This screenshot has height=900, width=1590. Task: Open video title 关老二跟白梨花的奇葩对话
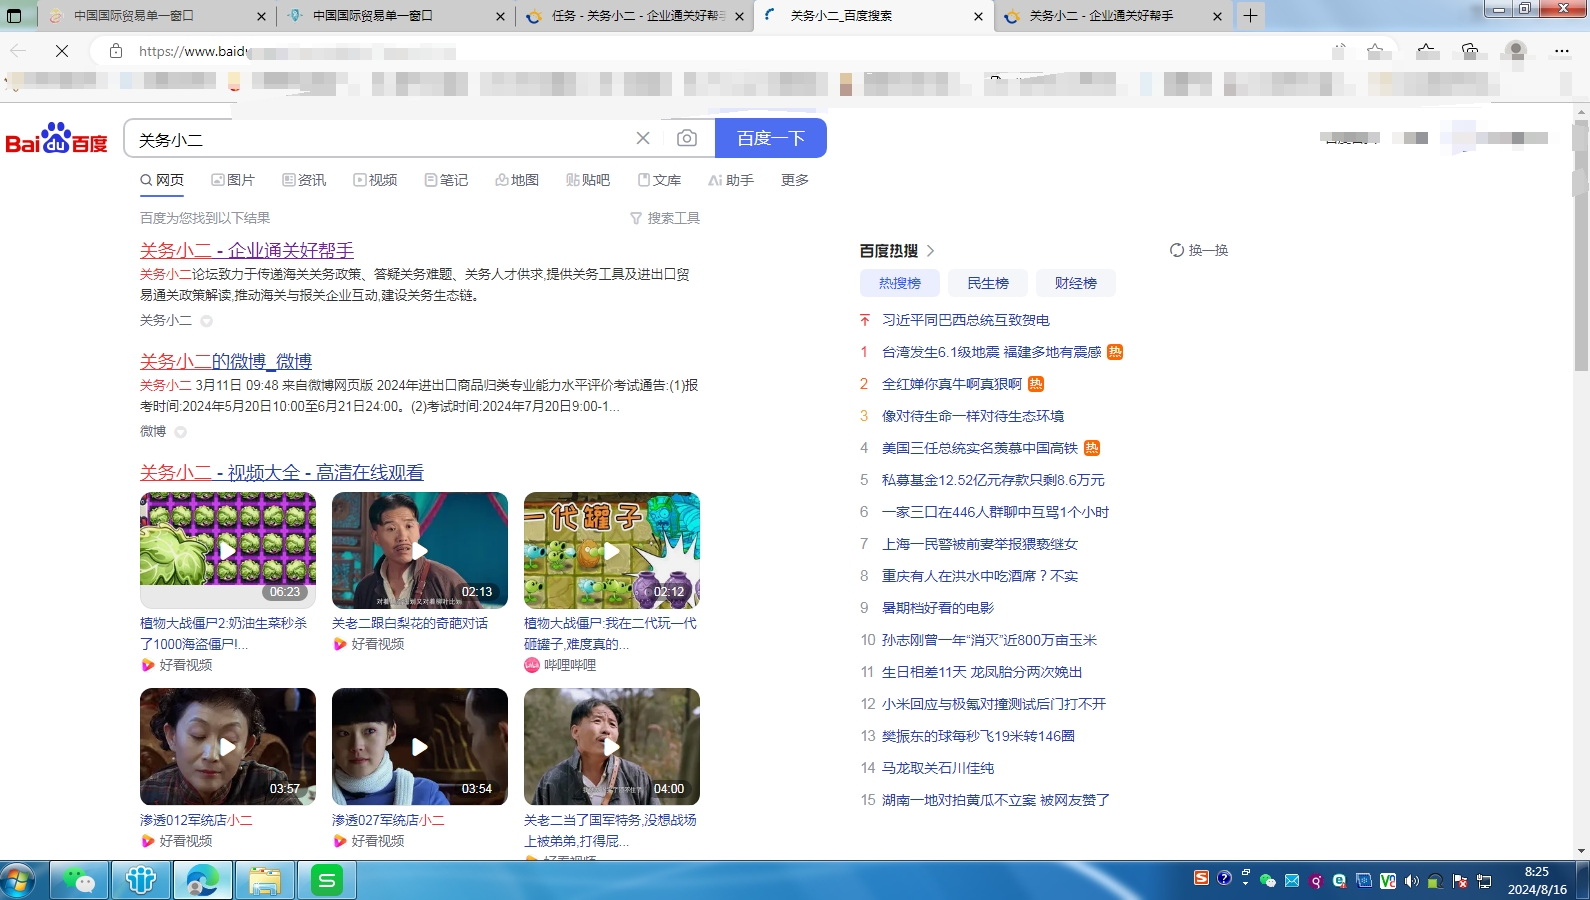pos(410,623)
